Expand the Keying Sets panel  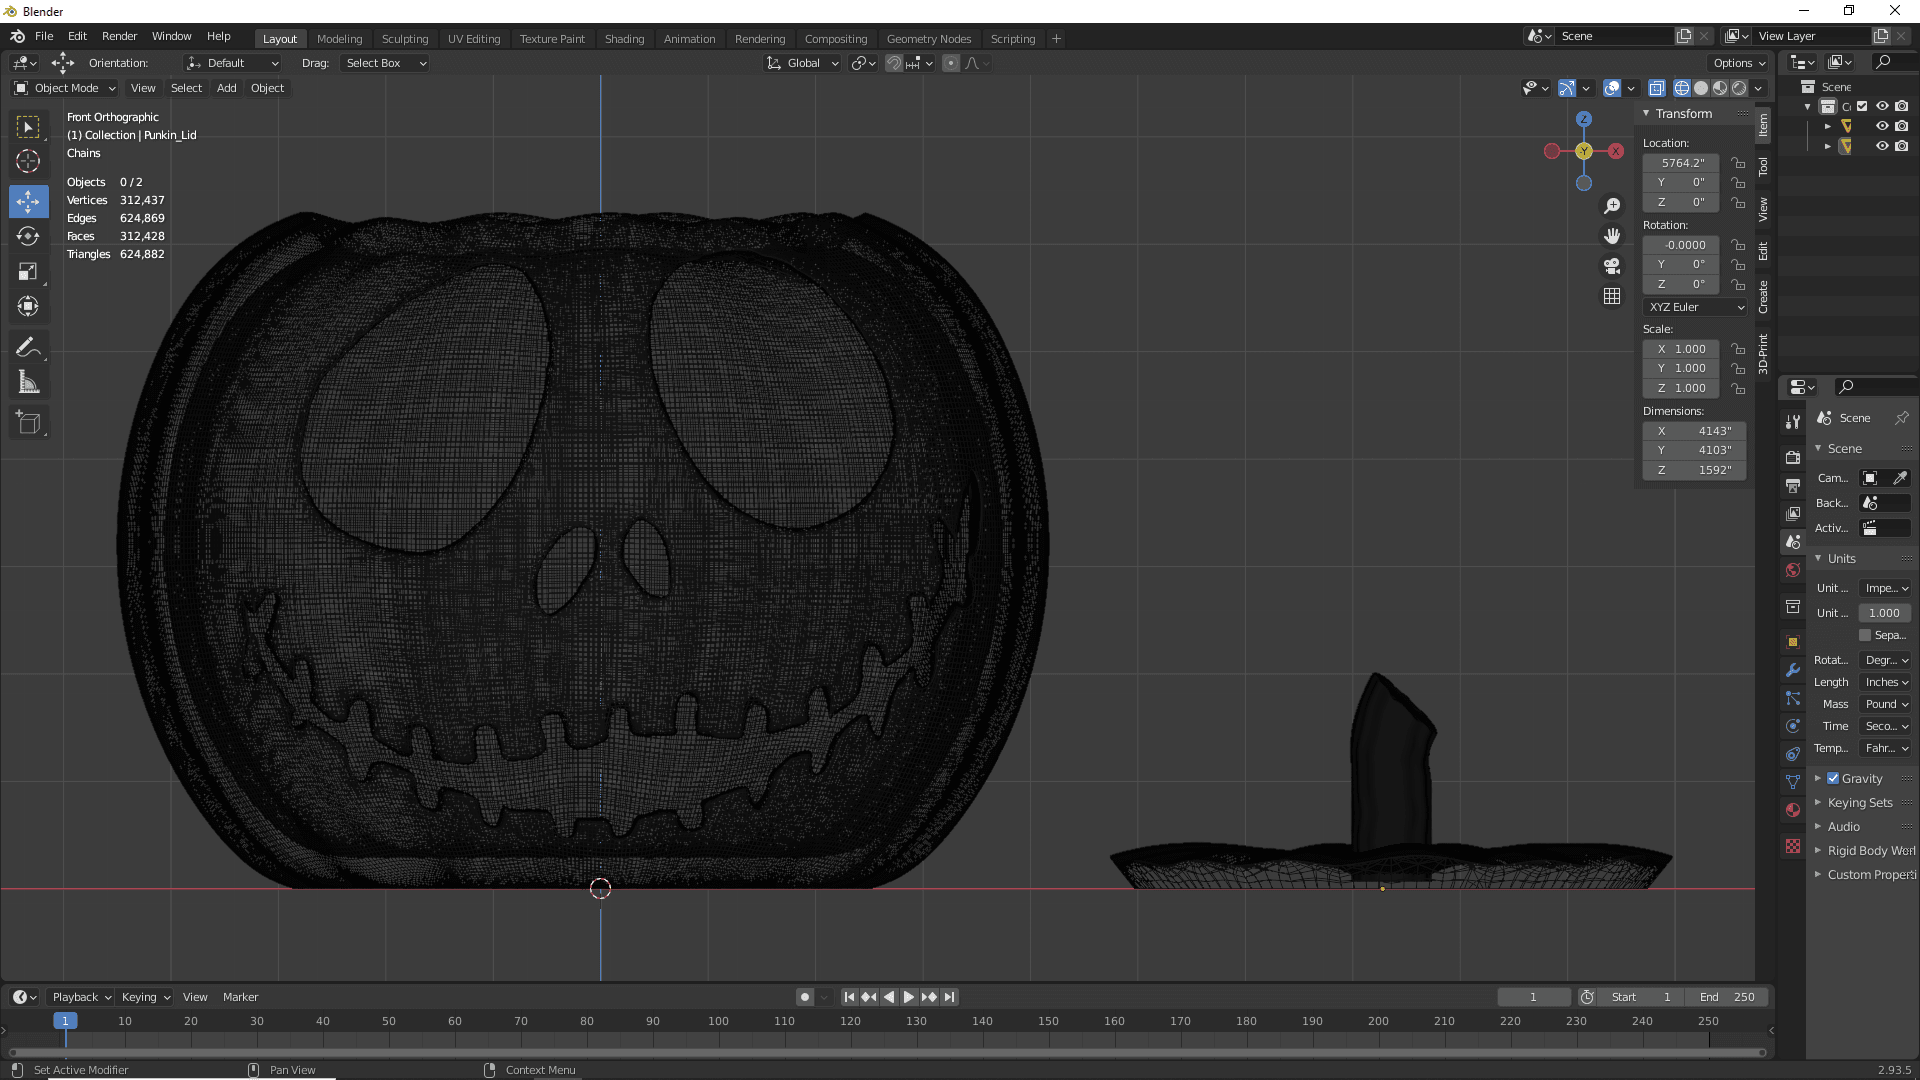(1859, 802)
